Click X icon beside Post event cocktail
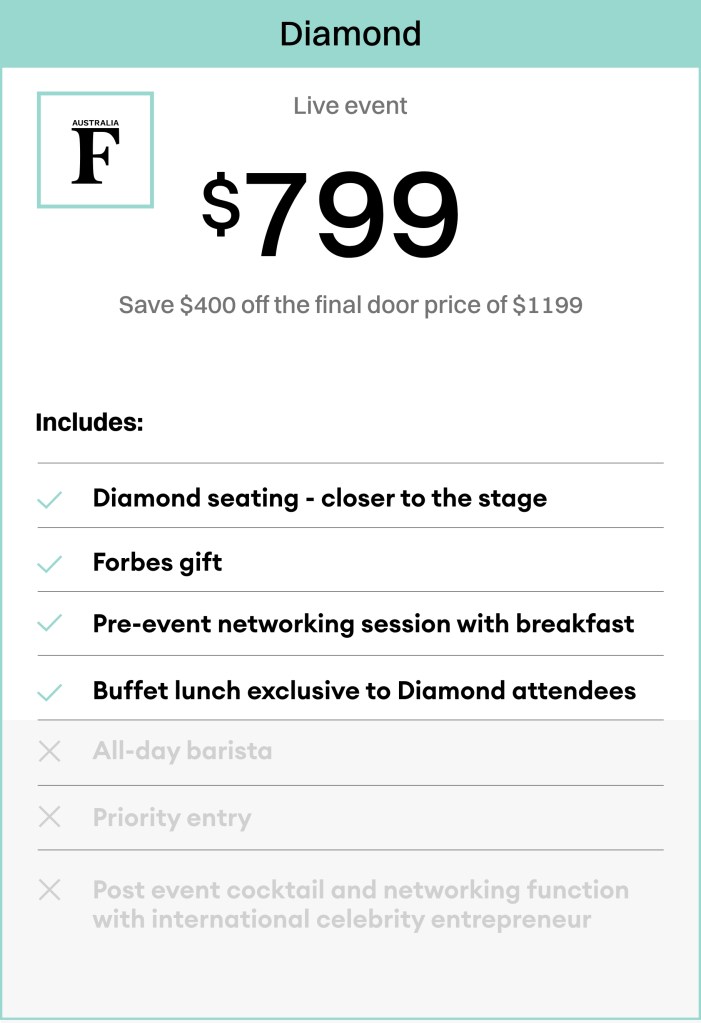The image size is (701, 1023). tap(50, 889)
